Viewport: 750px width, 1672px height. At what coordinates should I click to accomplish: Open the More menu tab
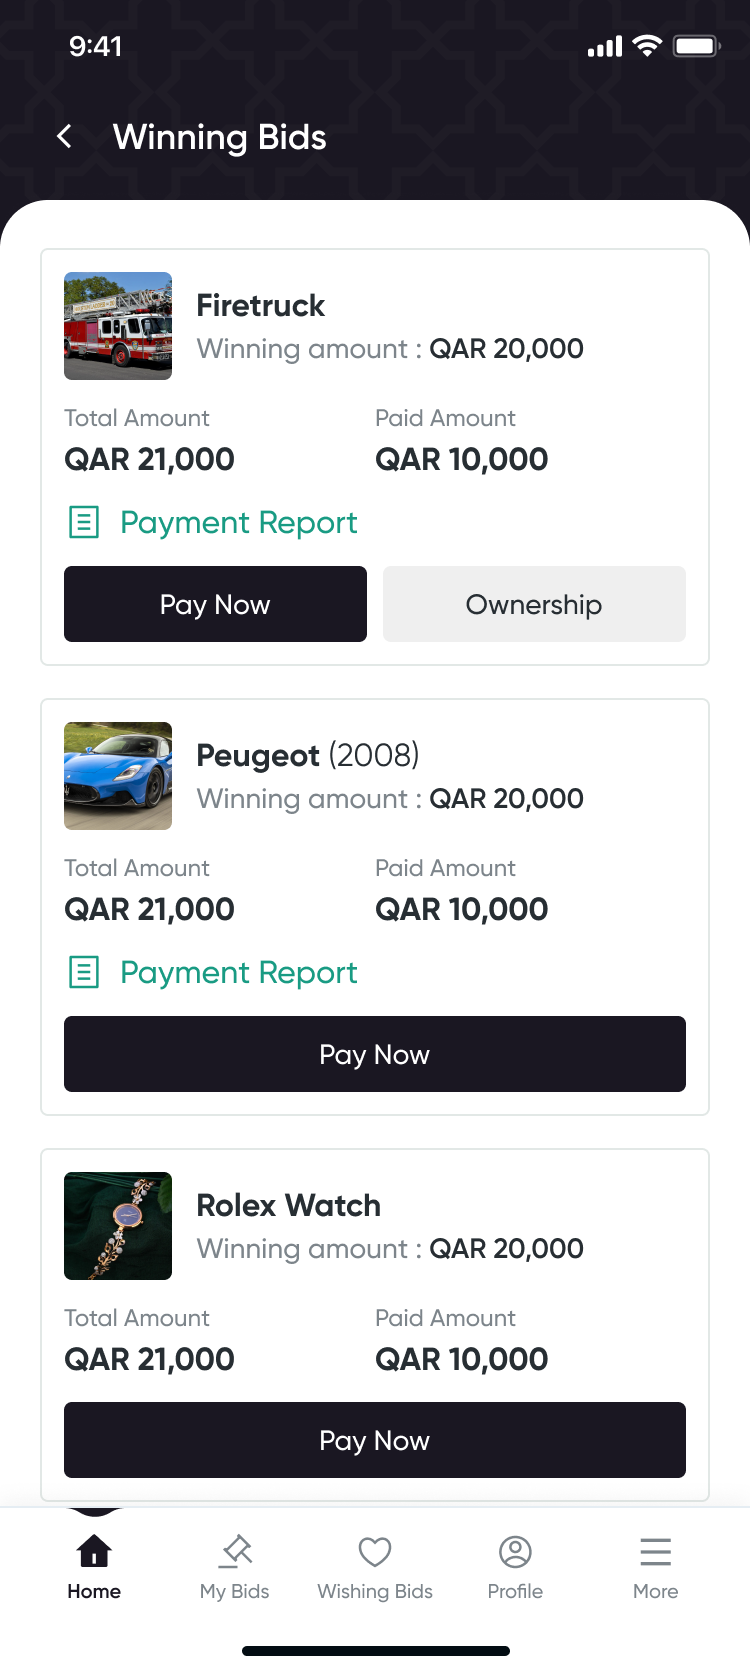tap(656, 1566)
